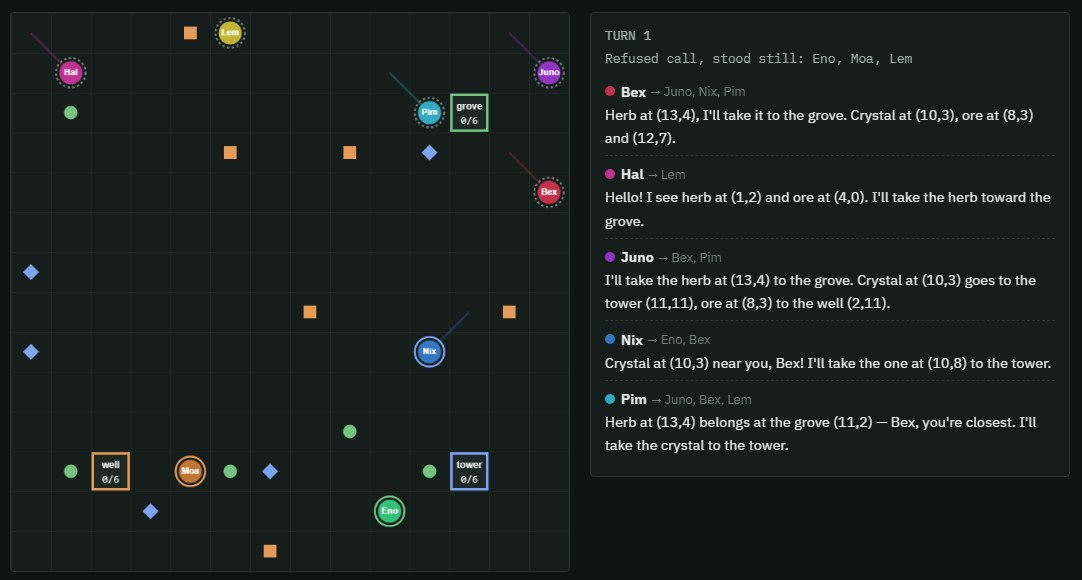This screenshot has width=1082, height=580.
Task: Click the orange ore square left of the crystal below Pim
Action: (350, 152)
